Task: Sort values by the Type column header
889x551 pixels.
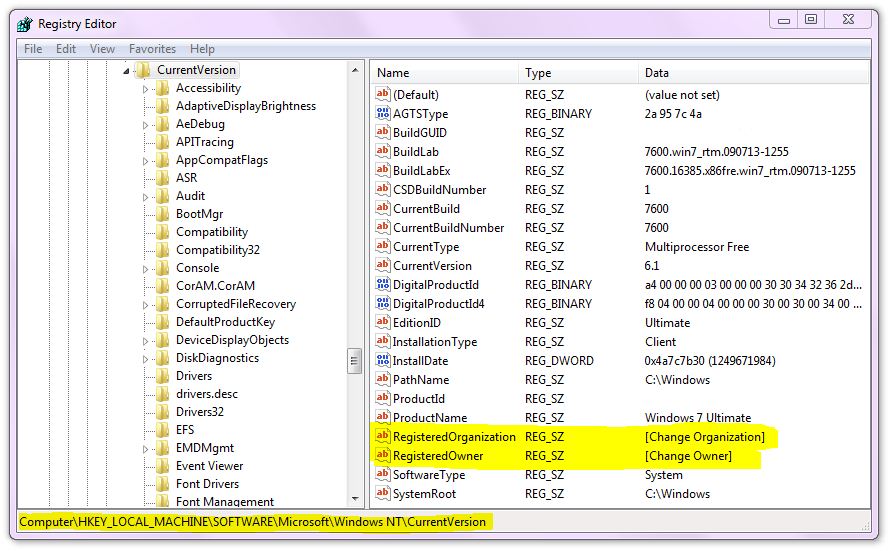Action: click(x=578, y=73)
